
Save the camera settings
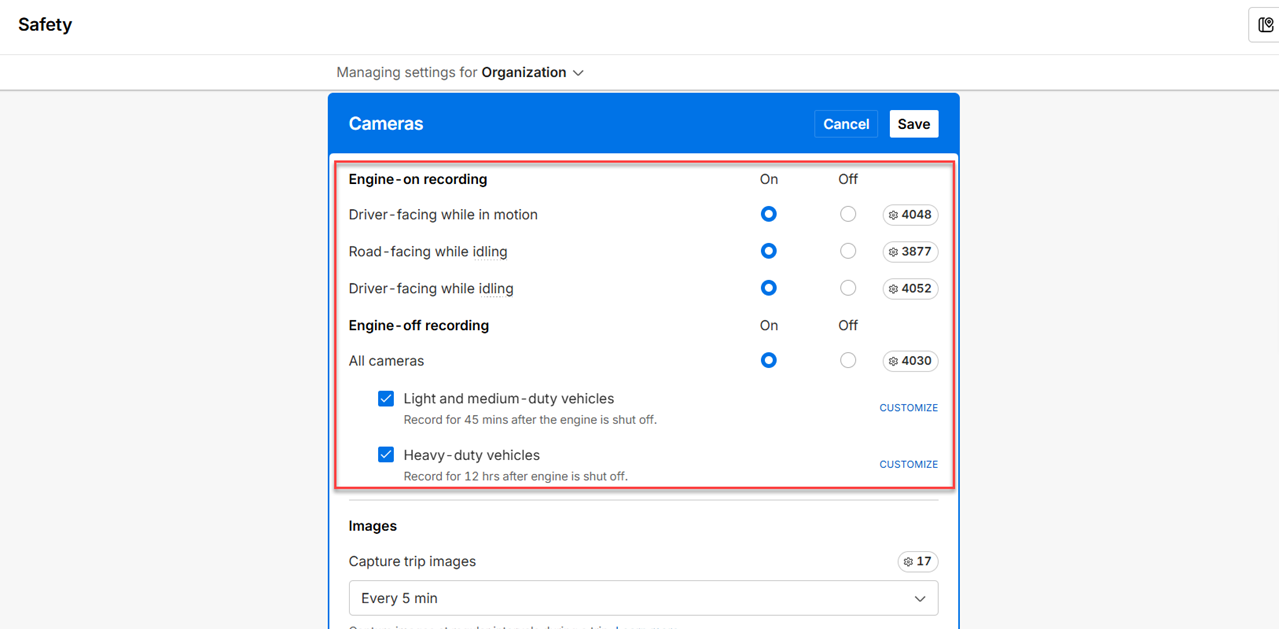pyautogui.click(x=913, y=124)
